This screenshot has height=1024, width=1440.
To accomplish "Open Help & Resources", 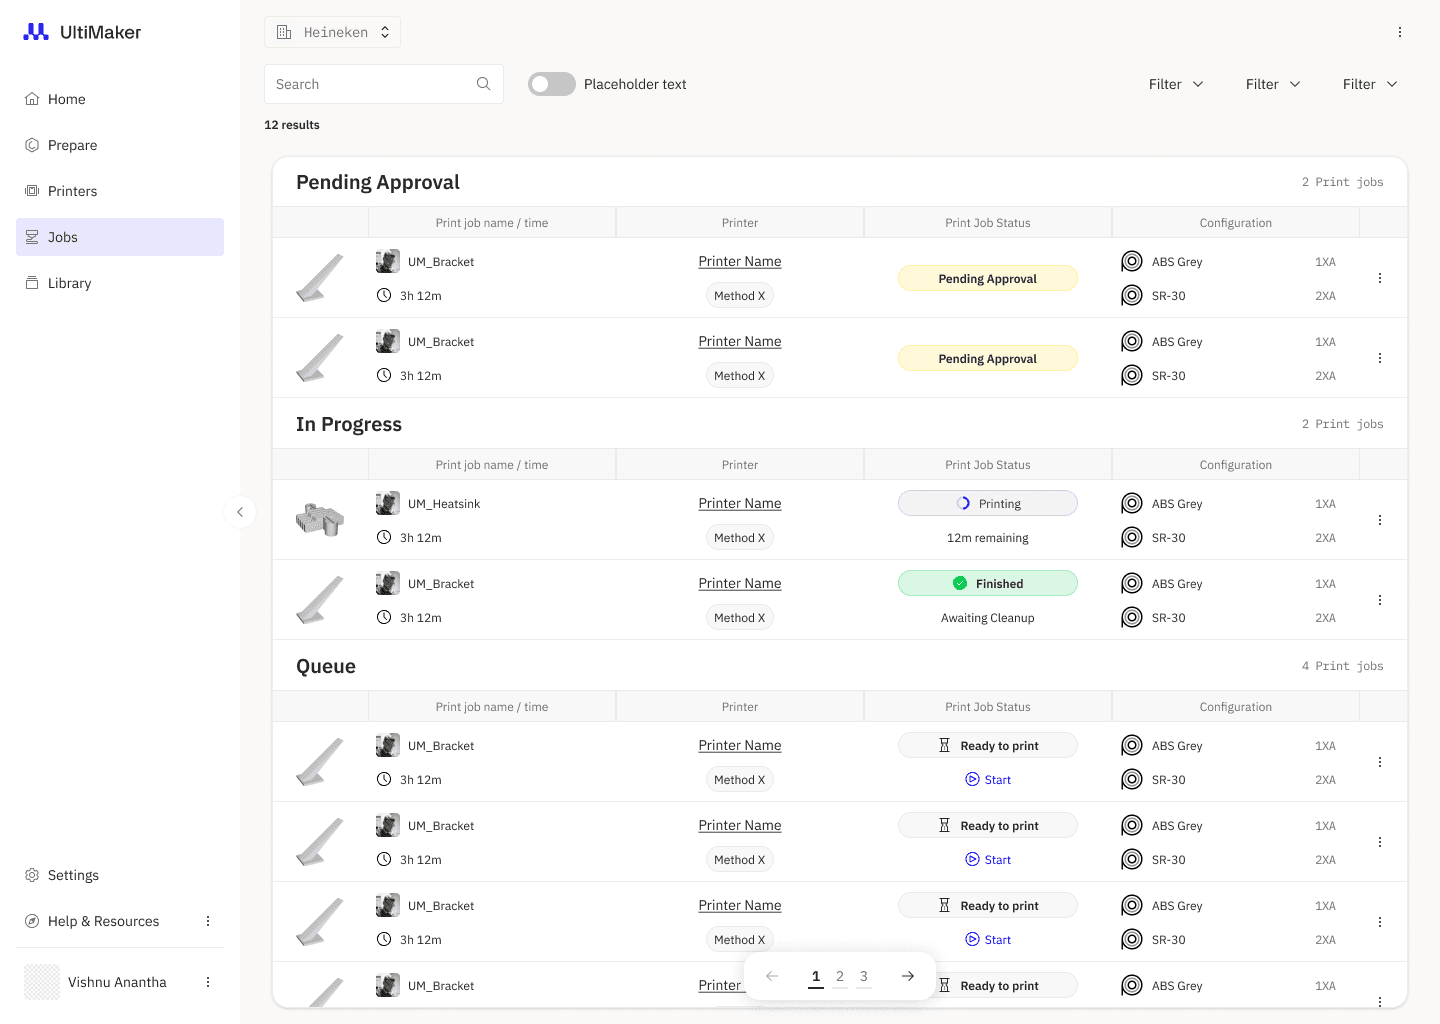I will [x=103, y=921].
